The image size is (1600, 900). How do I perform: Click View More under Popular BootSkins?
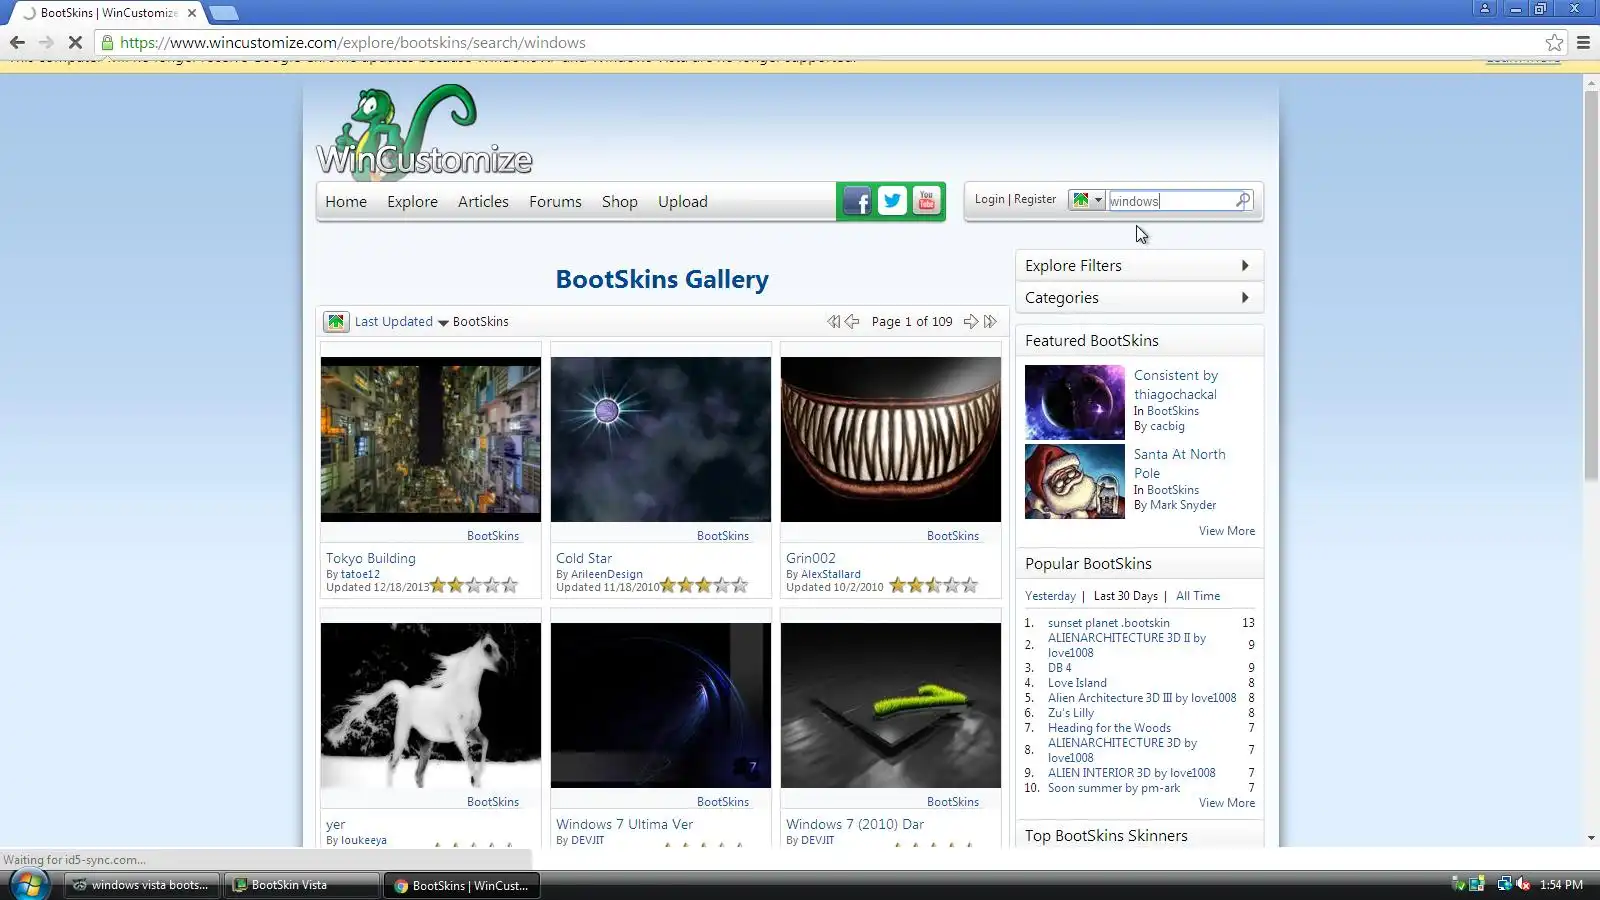point(1227,803)
